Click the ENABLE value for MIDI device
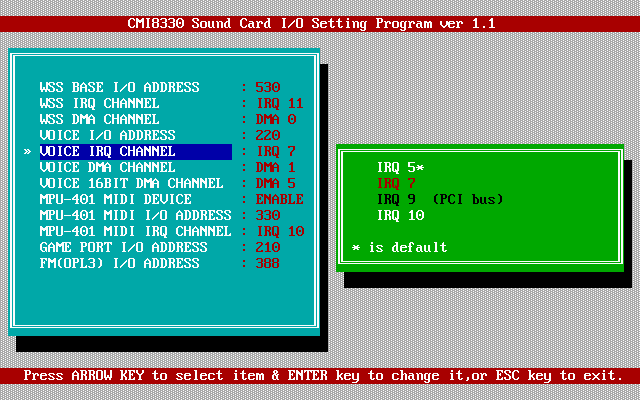This screenshot has width=640, height=400. [x=279, y=199]
